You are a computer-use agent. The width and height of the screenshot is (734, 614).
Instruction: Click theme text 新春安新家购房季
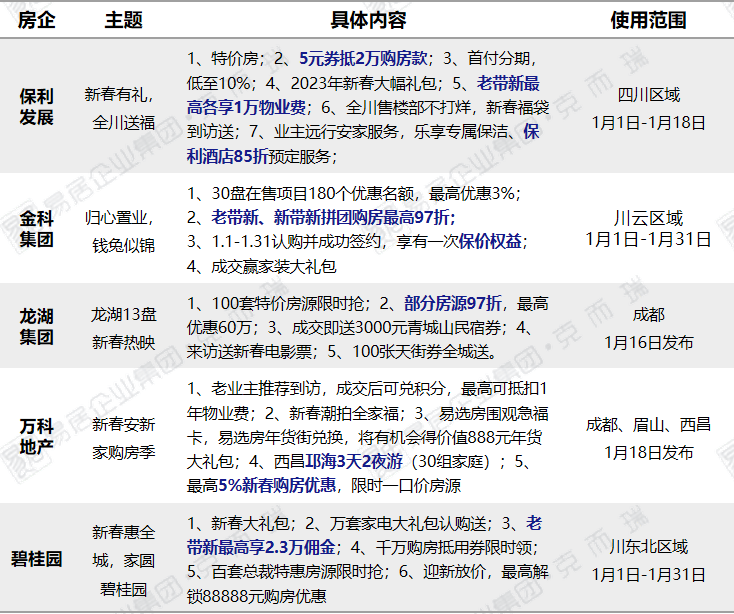pyautogui.click(x=124, y=439)
